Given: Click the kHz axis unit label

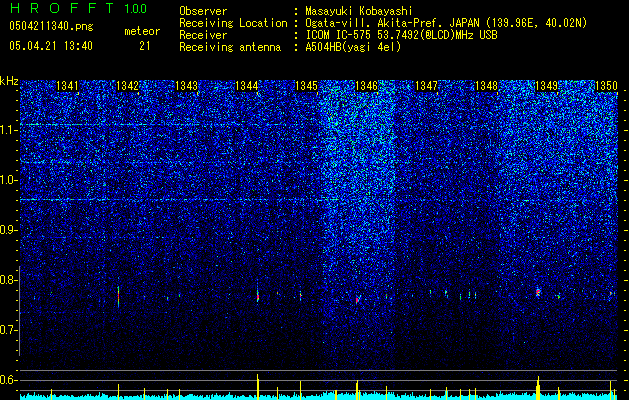Looking at the screenshot, I should tap(9, 81).
